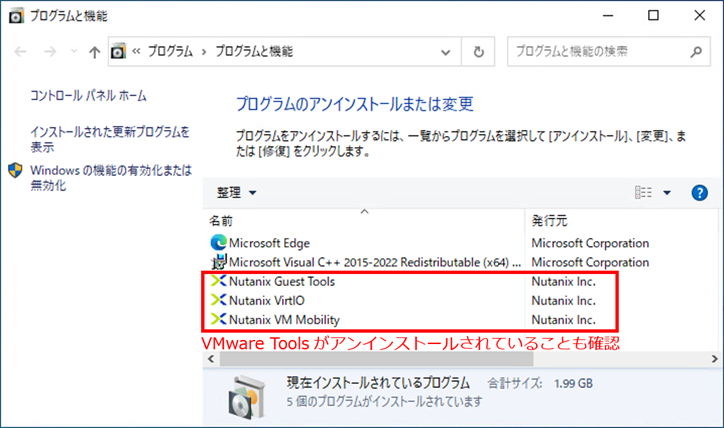Close the プログラムと機能 window
Viewport: 724px width, 428px height.
point(700,16)
